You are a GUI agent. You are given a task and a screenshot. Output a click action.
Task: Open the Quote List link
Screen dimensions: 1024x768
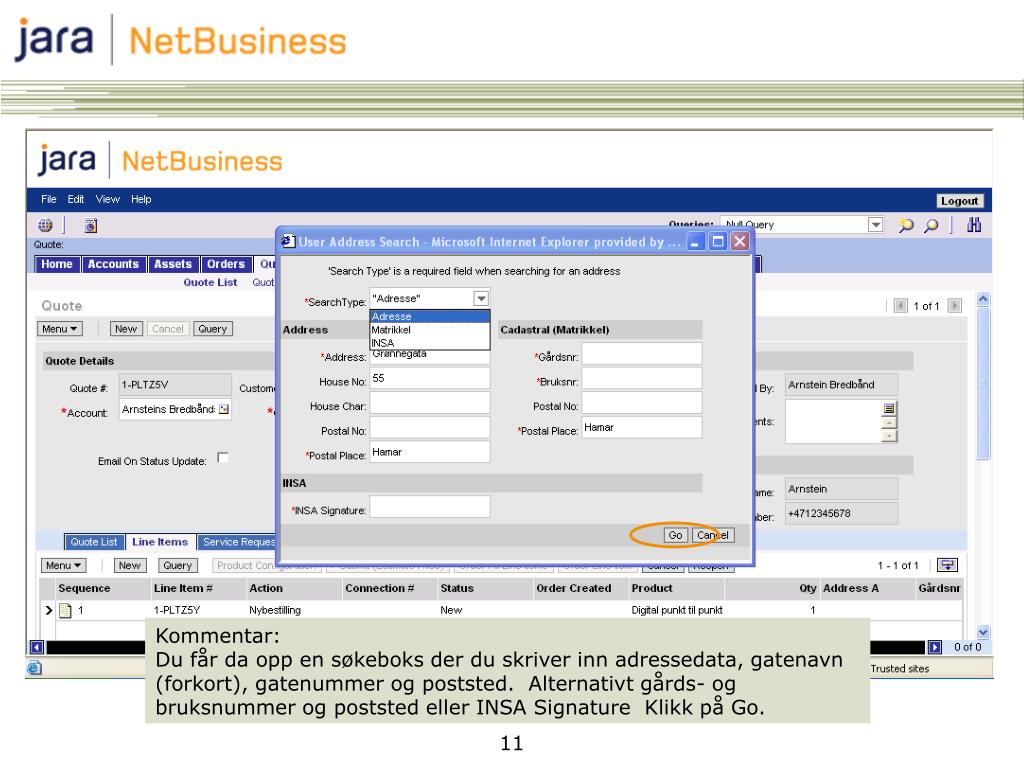[x=210, y=282]
